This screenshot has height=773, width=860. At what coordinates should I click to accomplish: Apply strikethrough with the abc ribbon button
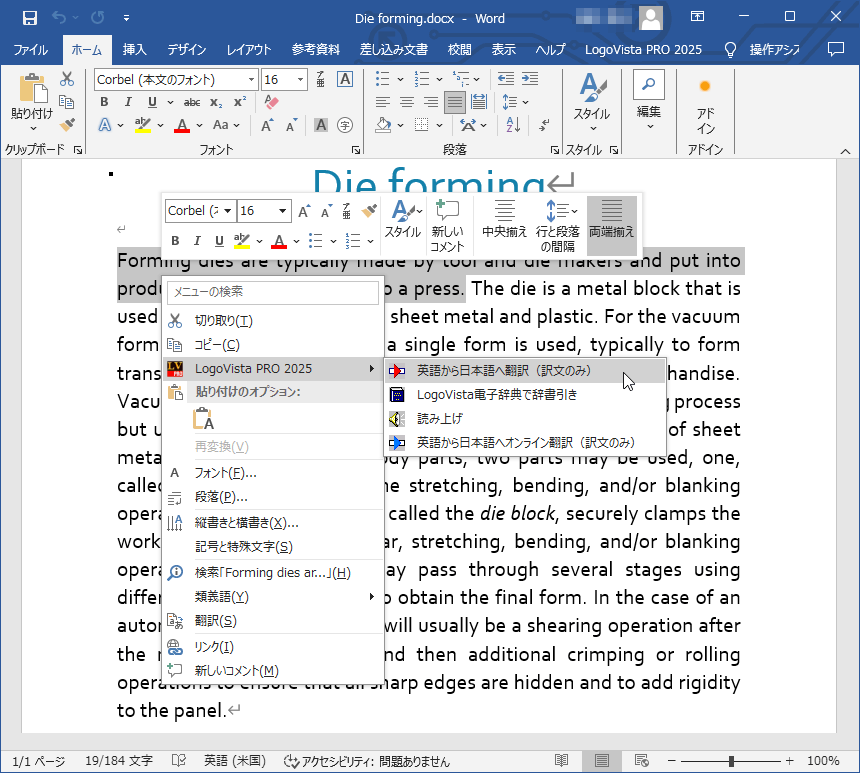[191, 103]
